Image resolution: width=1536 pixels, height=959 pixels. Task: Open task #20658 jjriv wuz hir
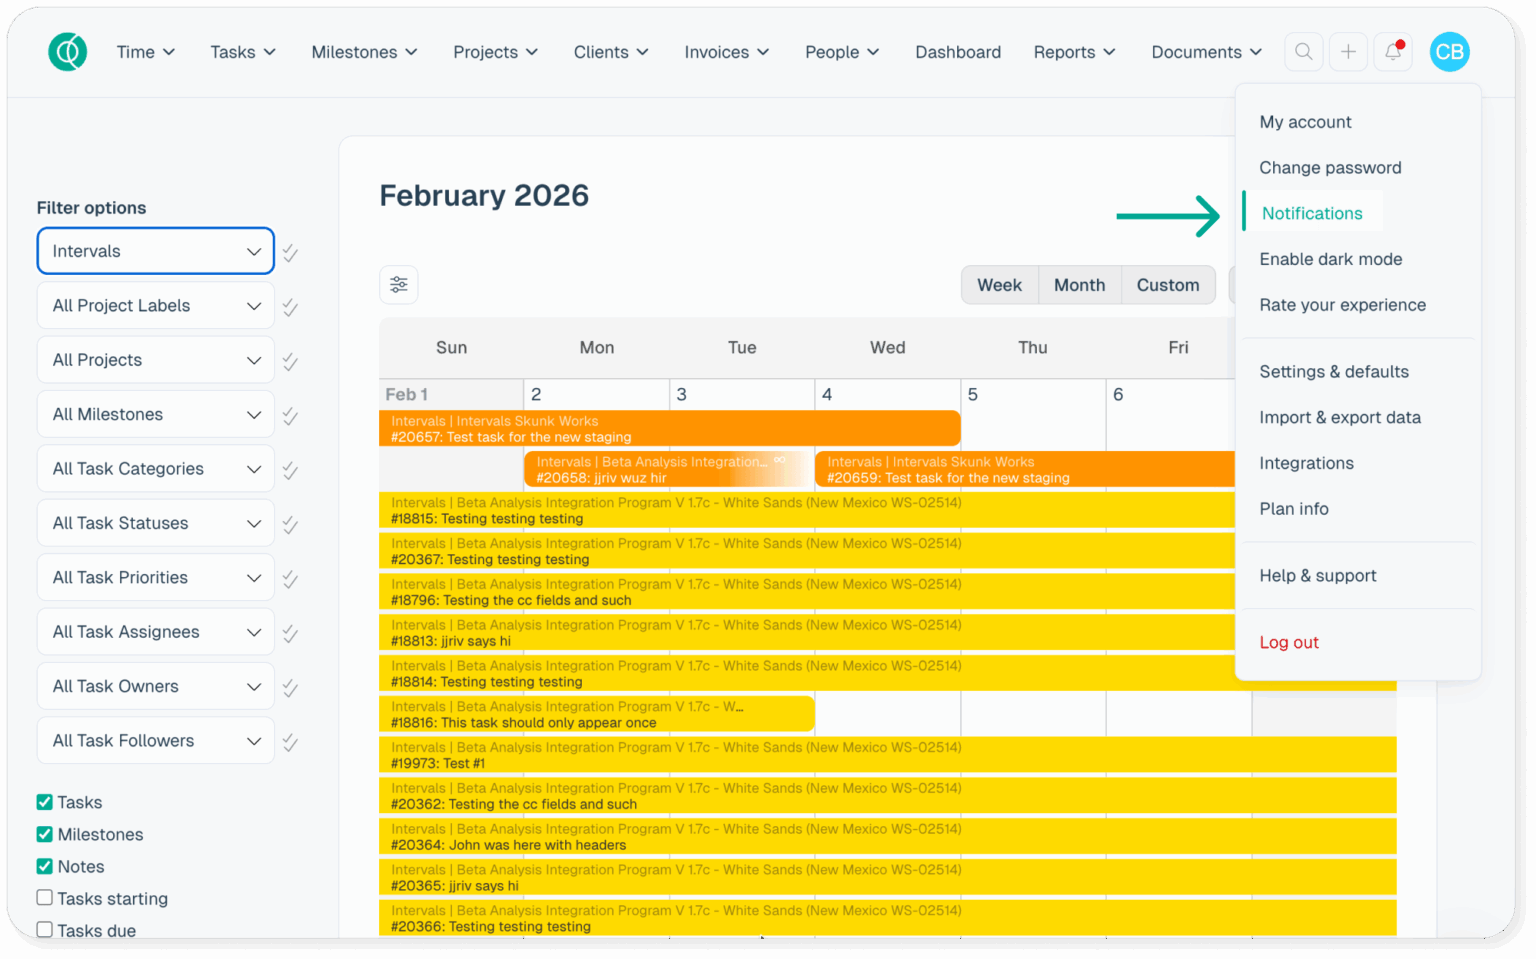coord(667,470)
